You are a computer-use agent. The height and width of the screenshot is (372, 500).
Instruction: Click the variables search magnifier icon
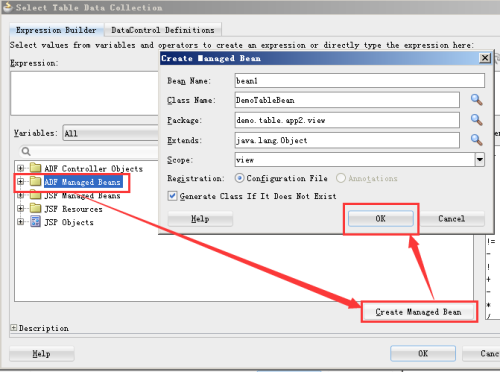(26, 152)
